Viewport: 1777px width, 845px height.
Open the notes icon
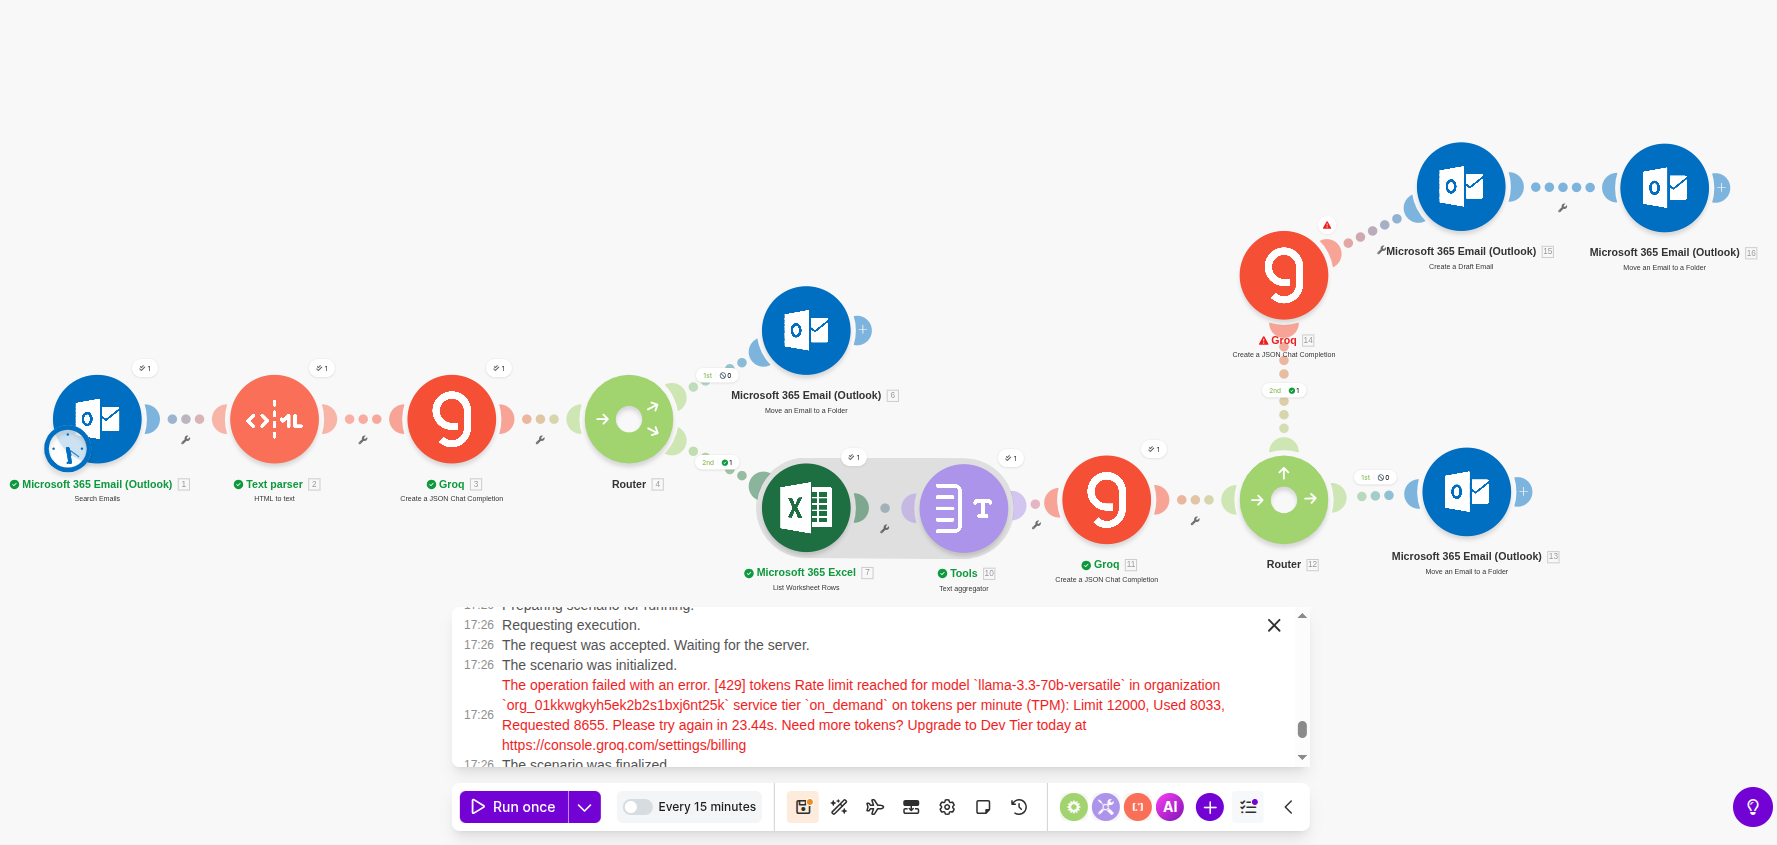point(983,807)
